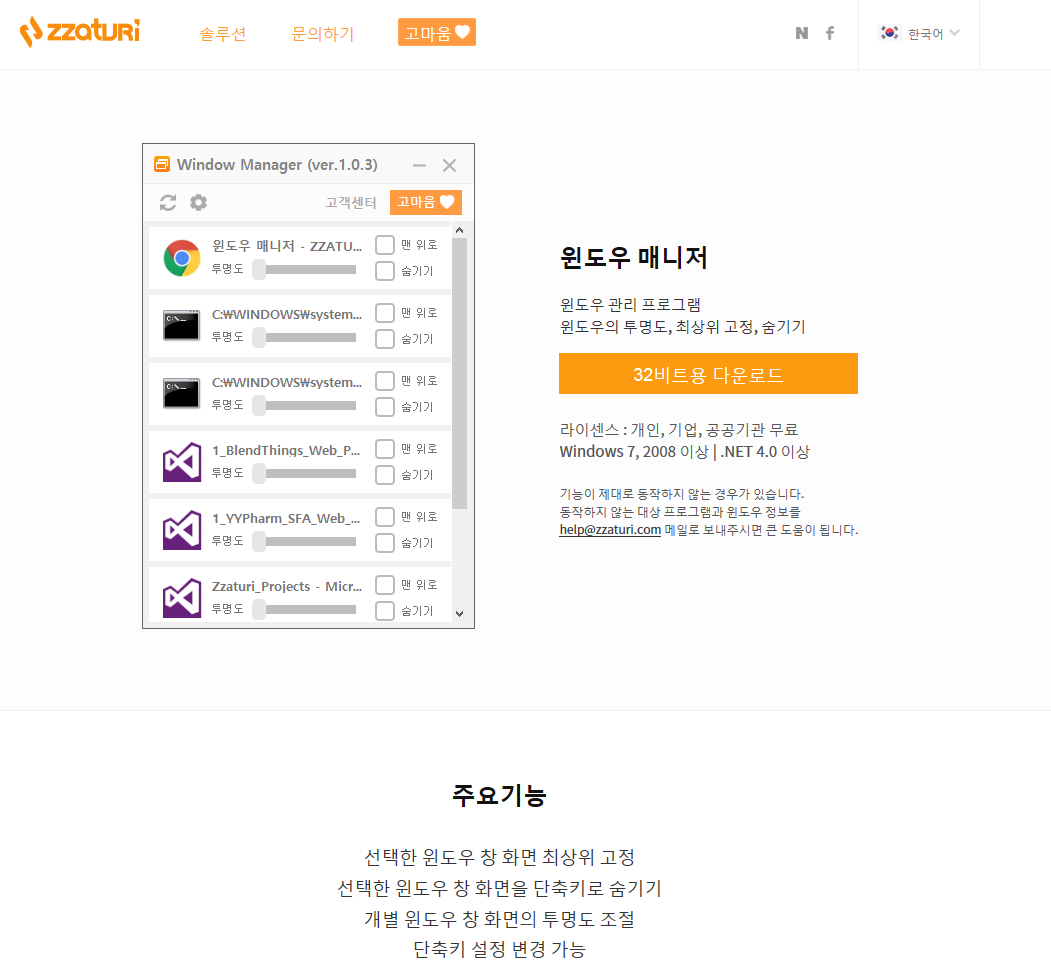Click the Korean flag icon

pos(889,32)
